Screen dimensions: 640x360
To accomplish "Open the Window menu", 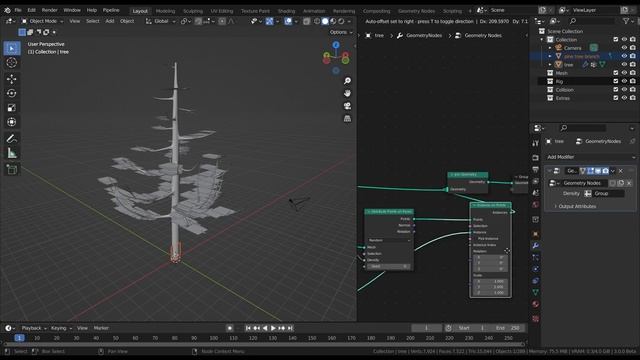I will coord(72,10).
